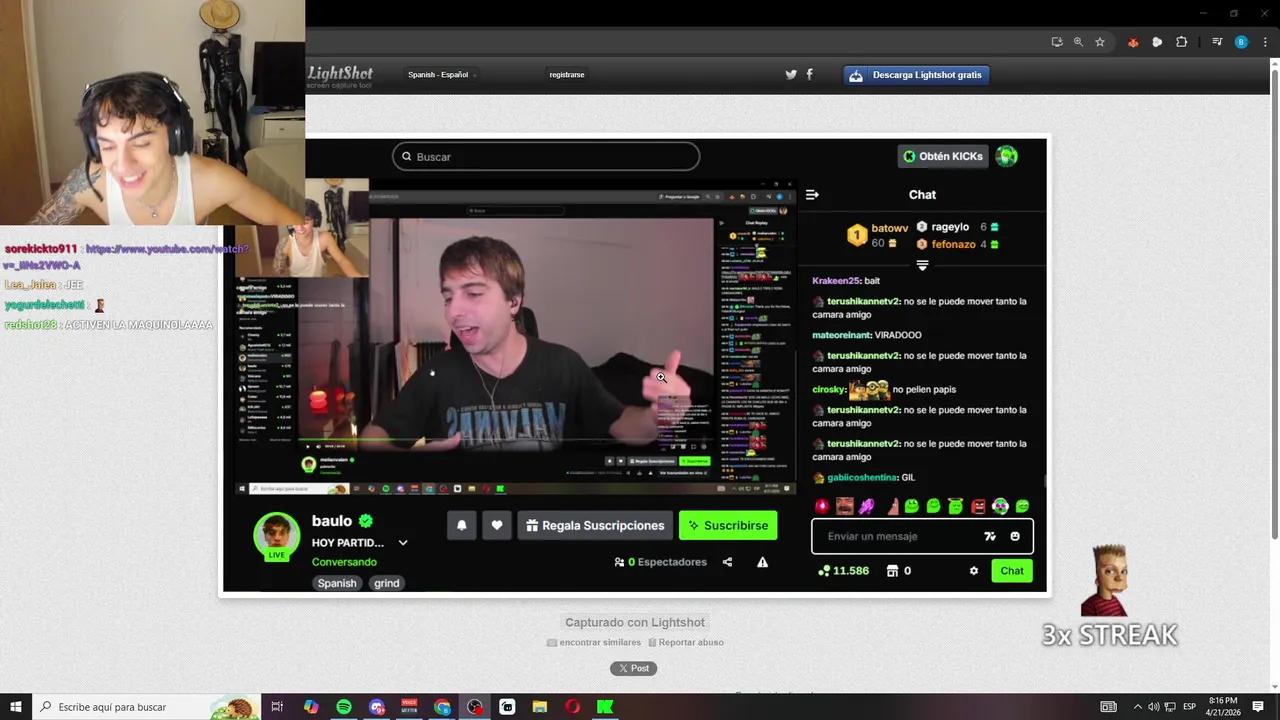Select the grind tag

point(387,583)
